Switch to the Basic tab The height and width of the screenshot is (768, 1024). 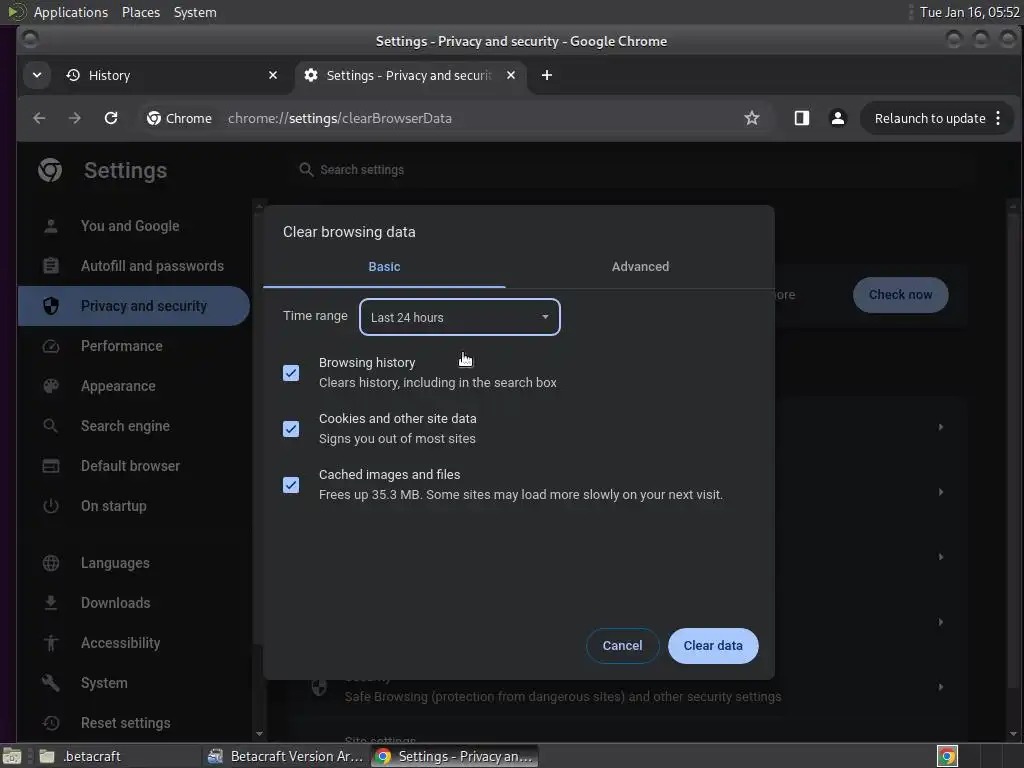384,266
